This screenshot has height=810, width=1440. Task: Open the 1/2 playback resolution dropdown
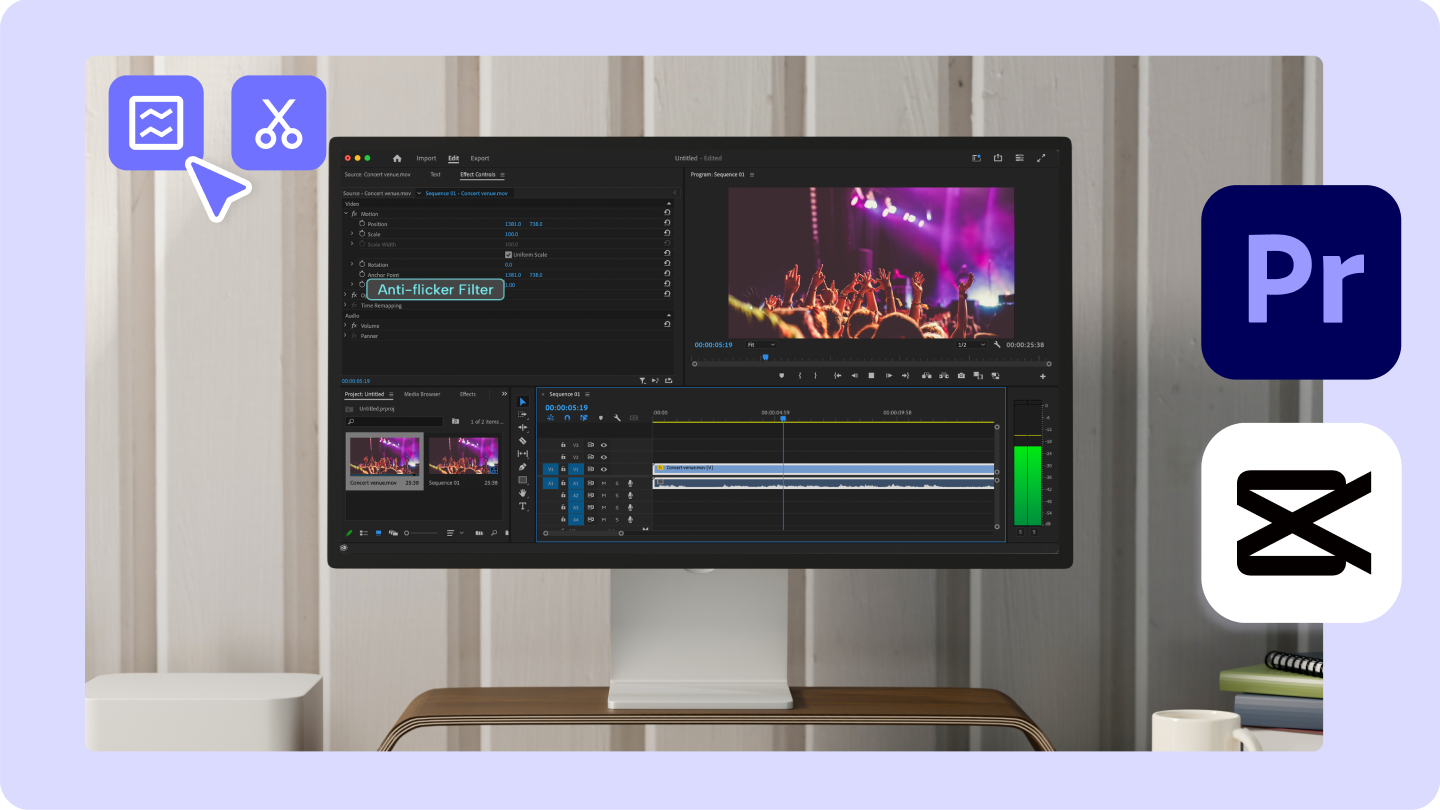(x=971, y=345)
